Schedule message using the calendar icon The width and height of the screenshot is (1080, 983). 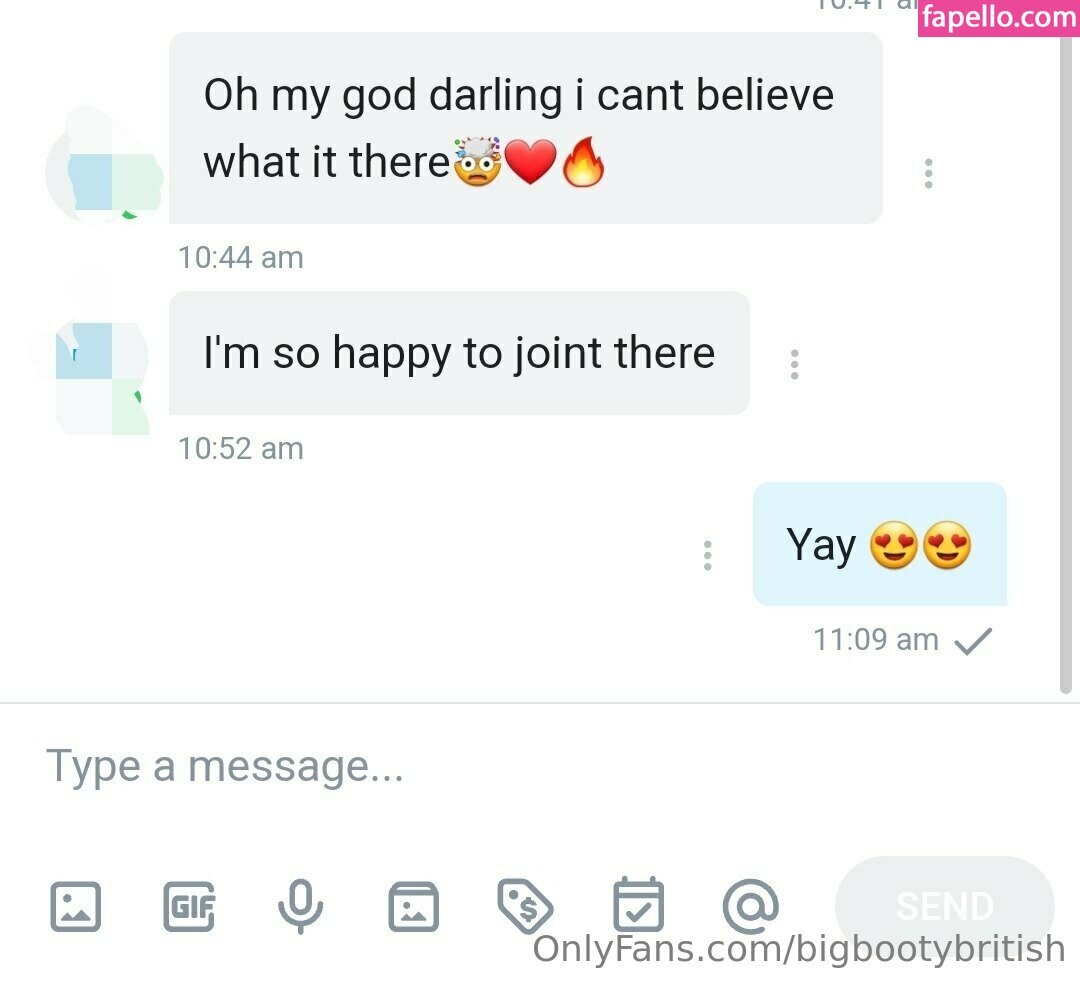(638, 904)
